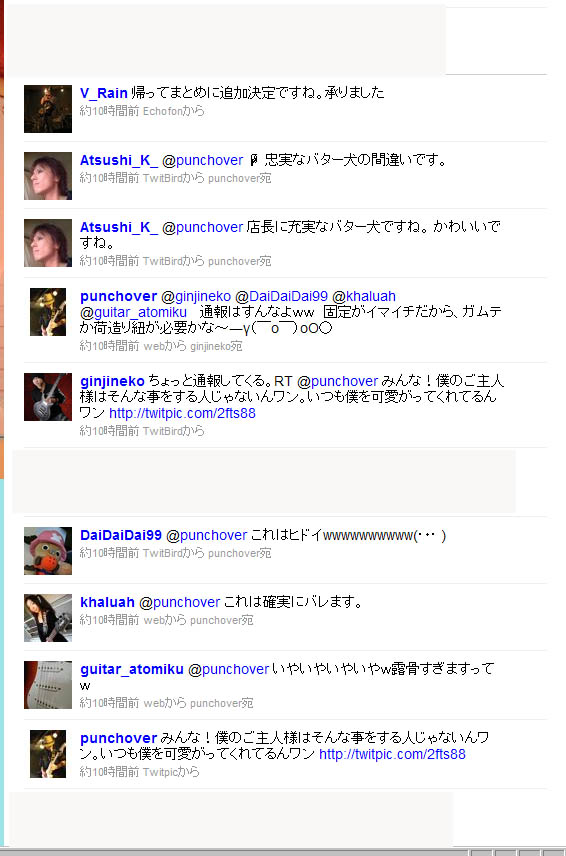Open the @guitar_atomiku mention link
566x856 pixels.
[133, 312]
